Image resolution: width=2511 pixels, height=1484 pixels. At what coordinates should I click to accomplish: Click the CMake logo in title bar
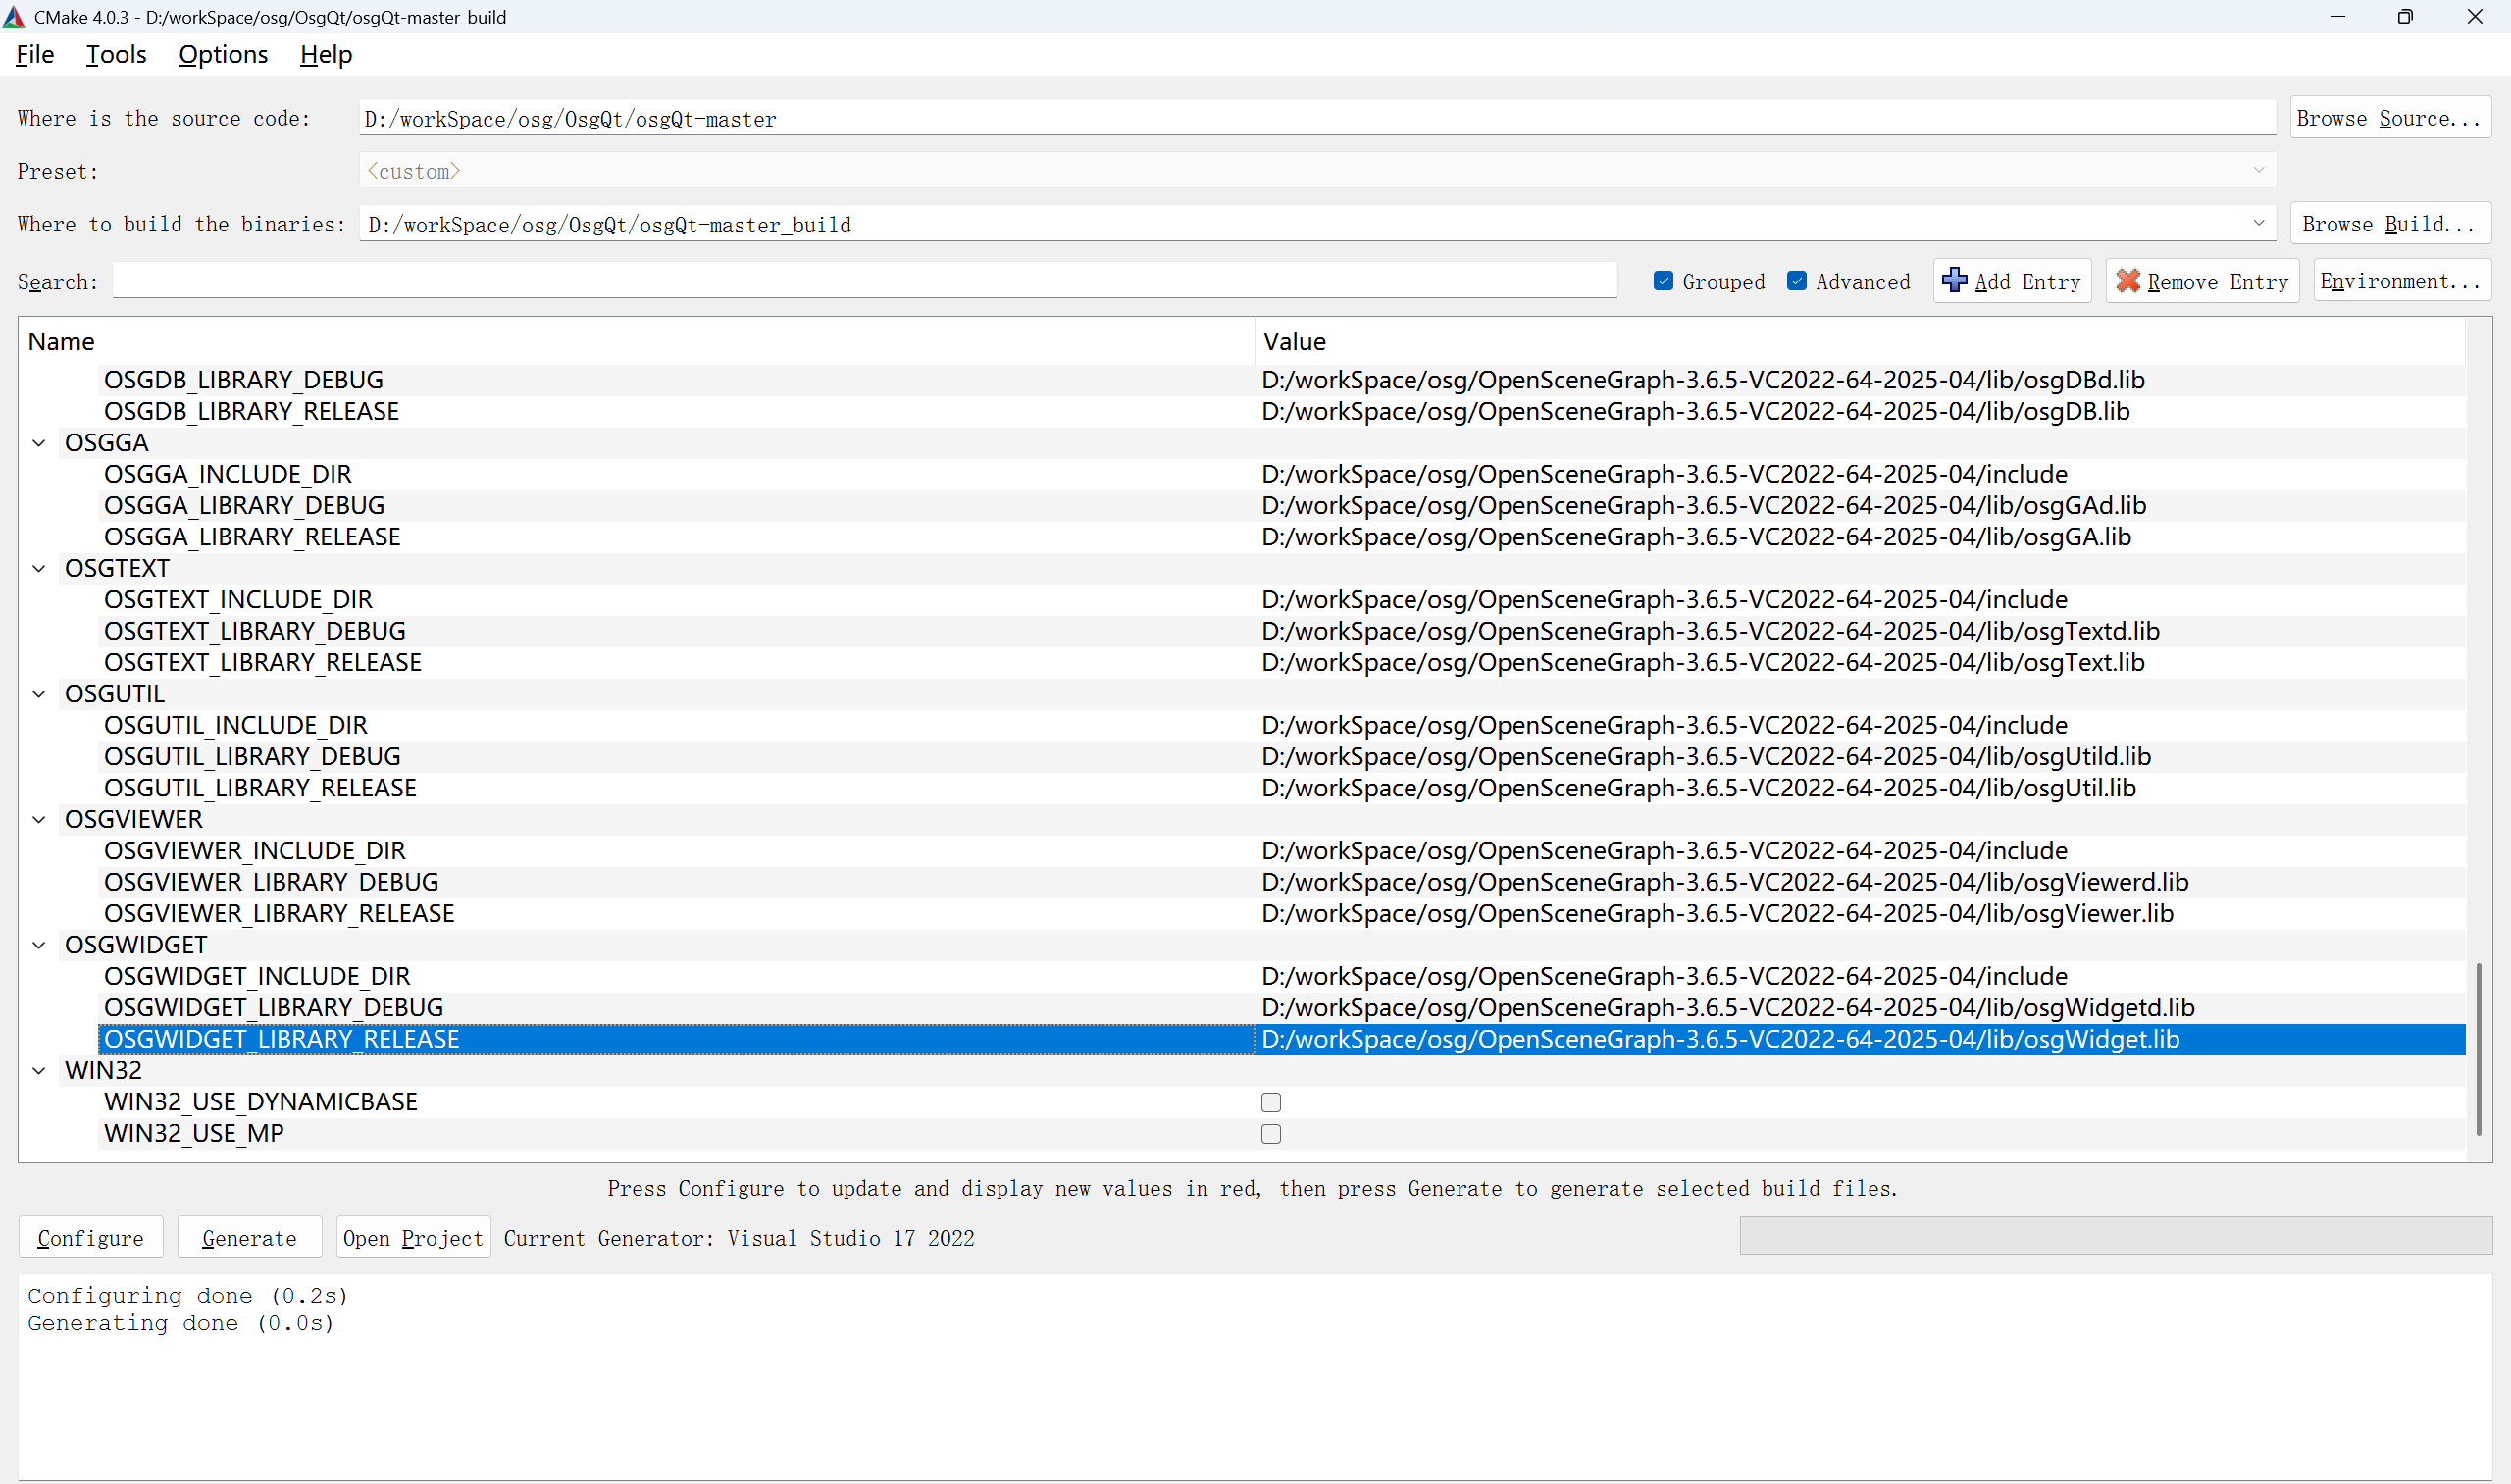coord(14,17)
